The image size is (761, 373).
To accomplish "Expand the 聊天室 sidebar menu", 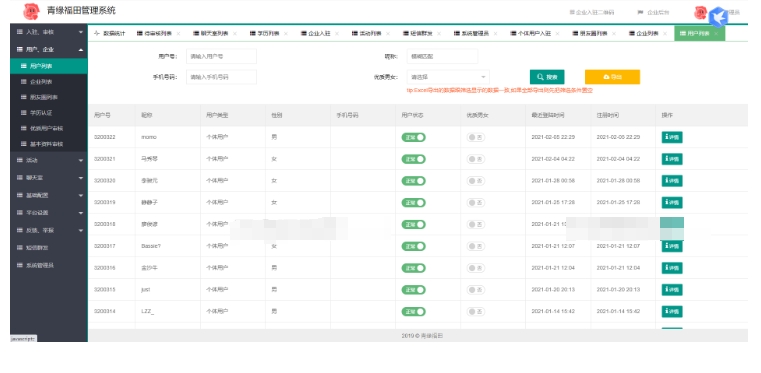I will pyautogui.click(x=49, y=178).
